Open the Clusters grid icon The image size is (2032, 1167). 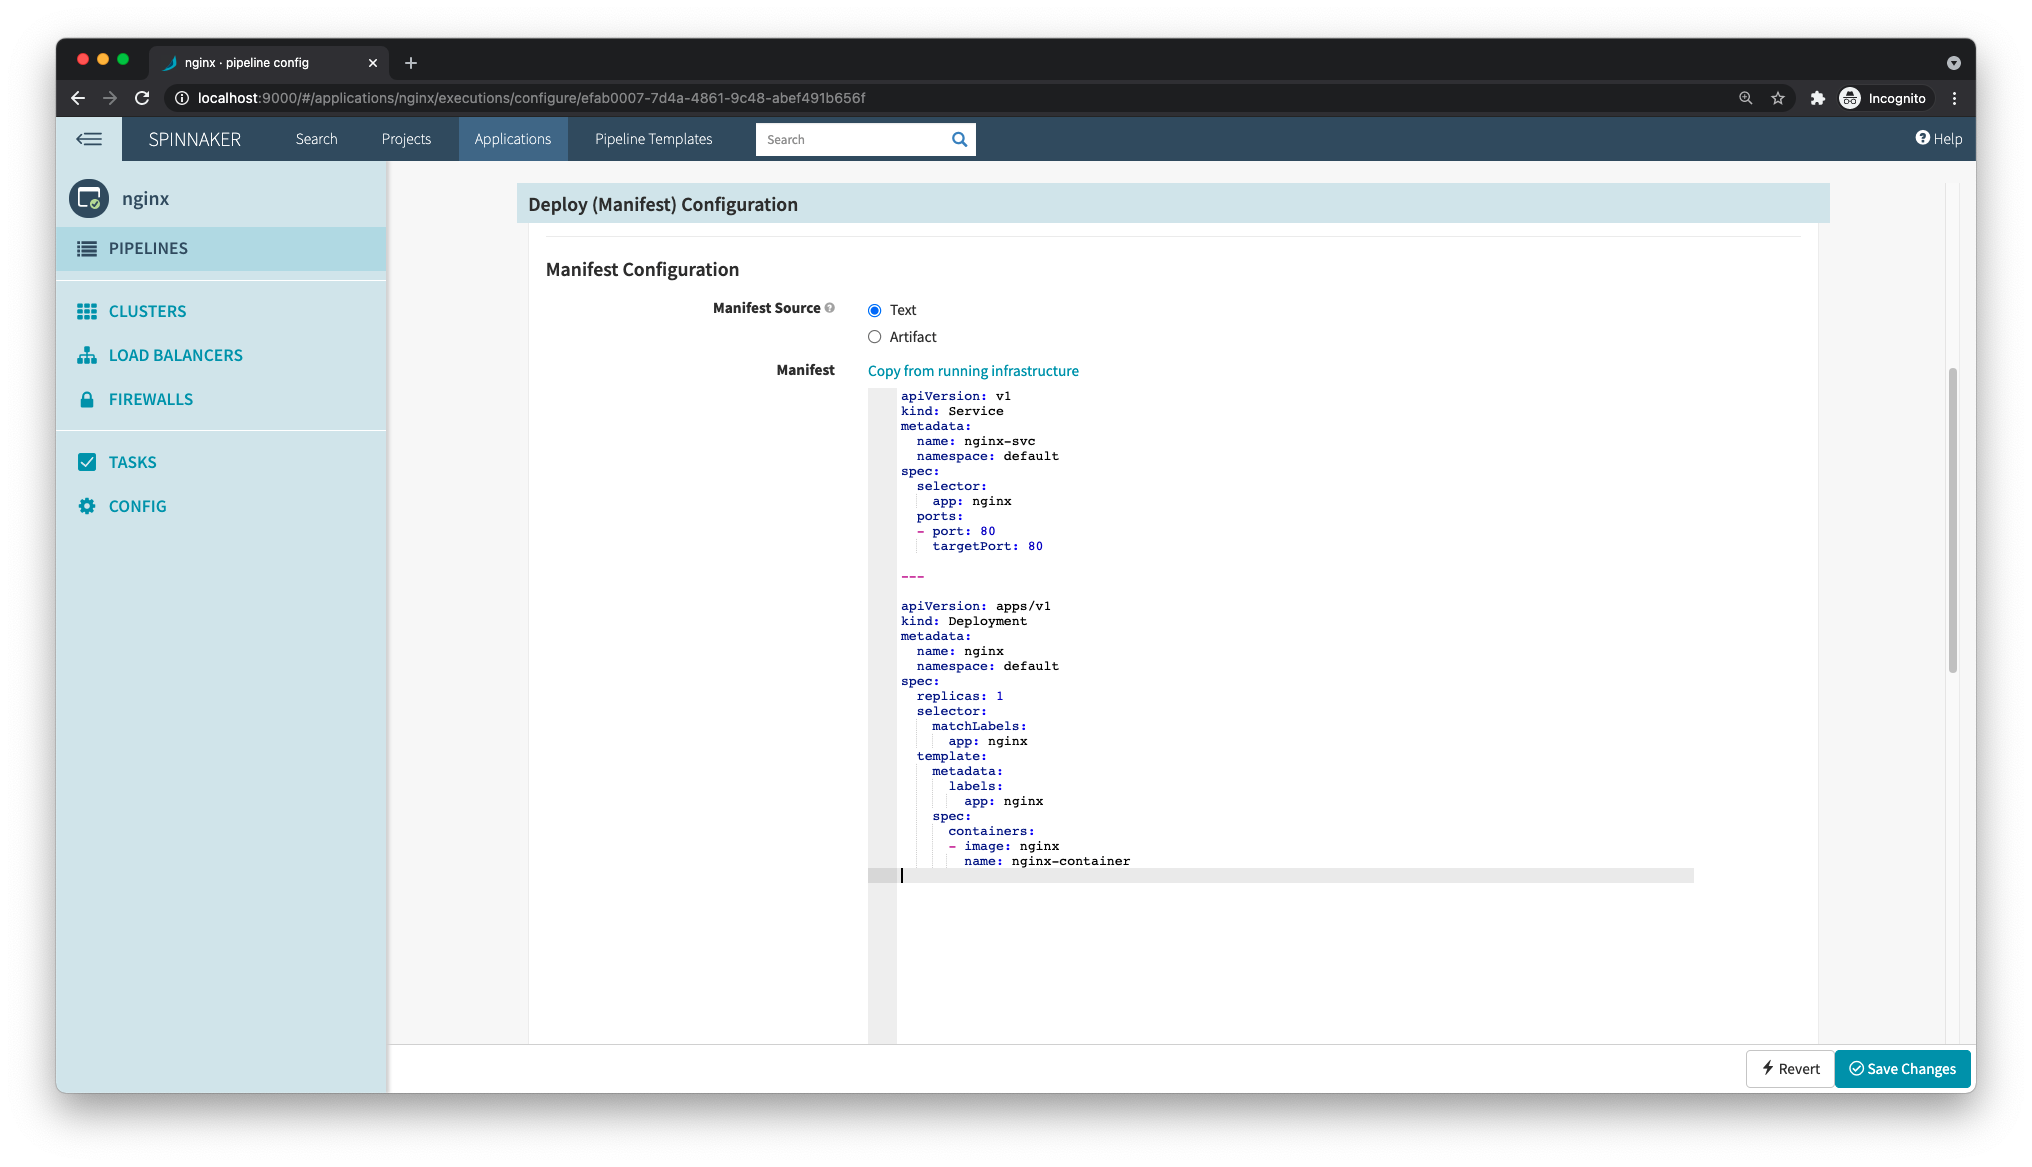(87, 311)
